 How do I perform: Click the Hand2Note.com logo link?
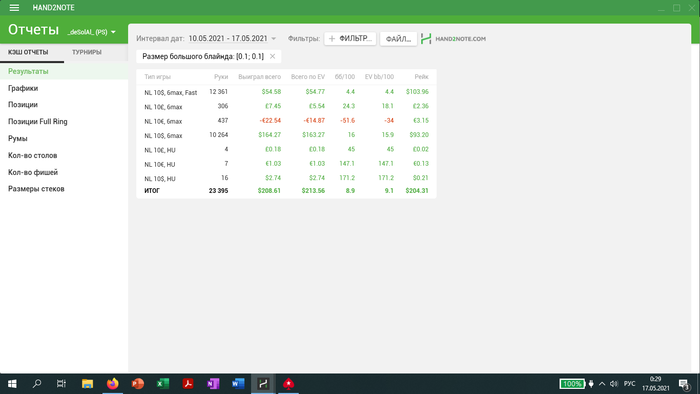point(453,39)
